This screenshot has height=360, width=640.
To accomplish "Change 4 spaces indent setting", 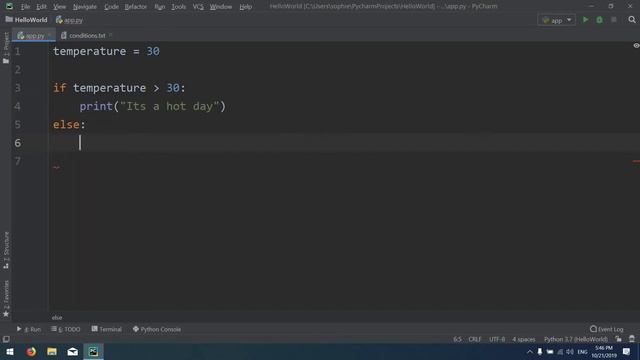I will 524,339.
